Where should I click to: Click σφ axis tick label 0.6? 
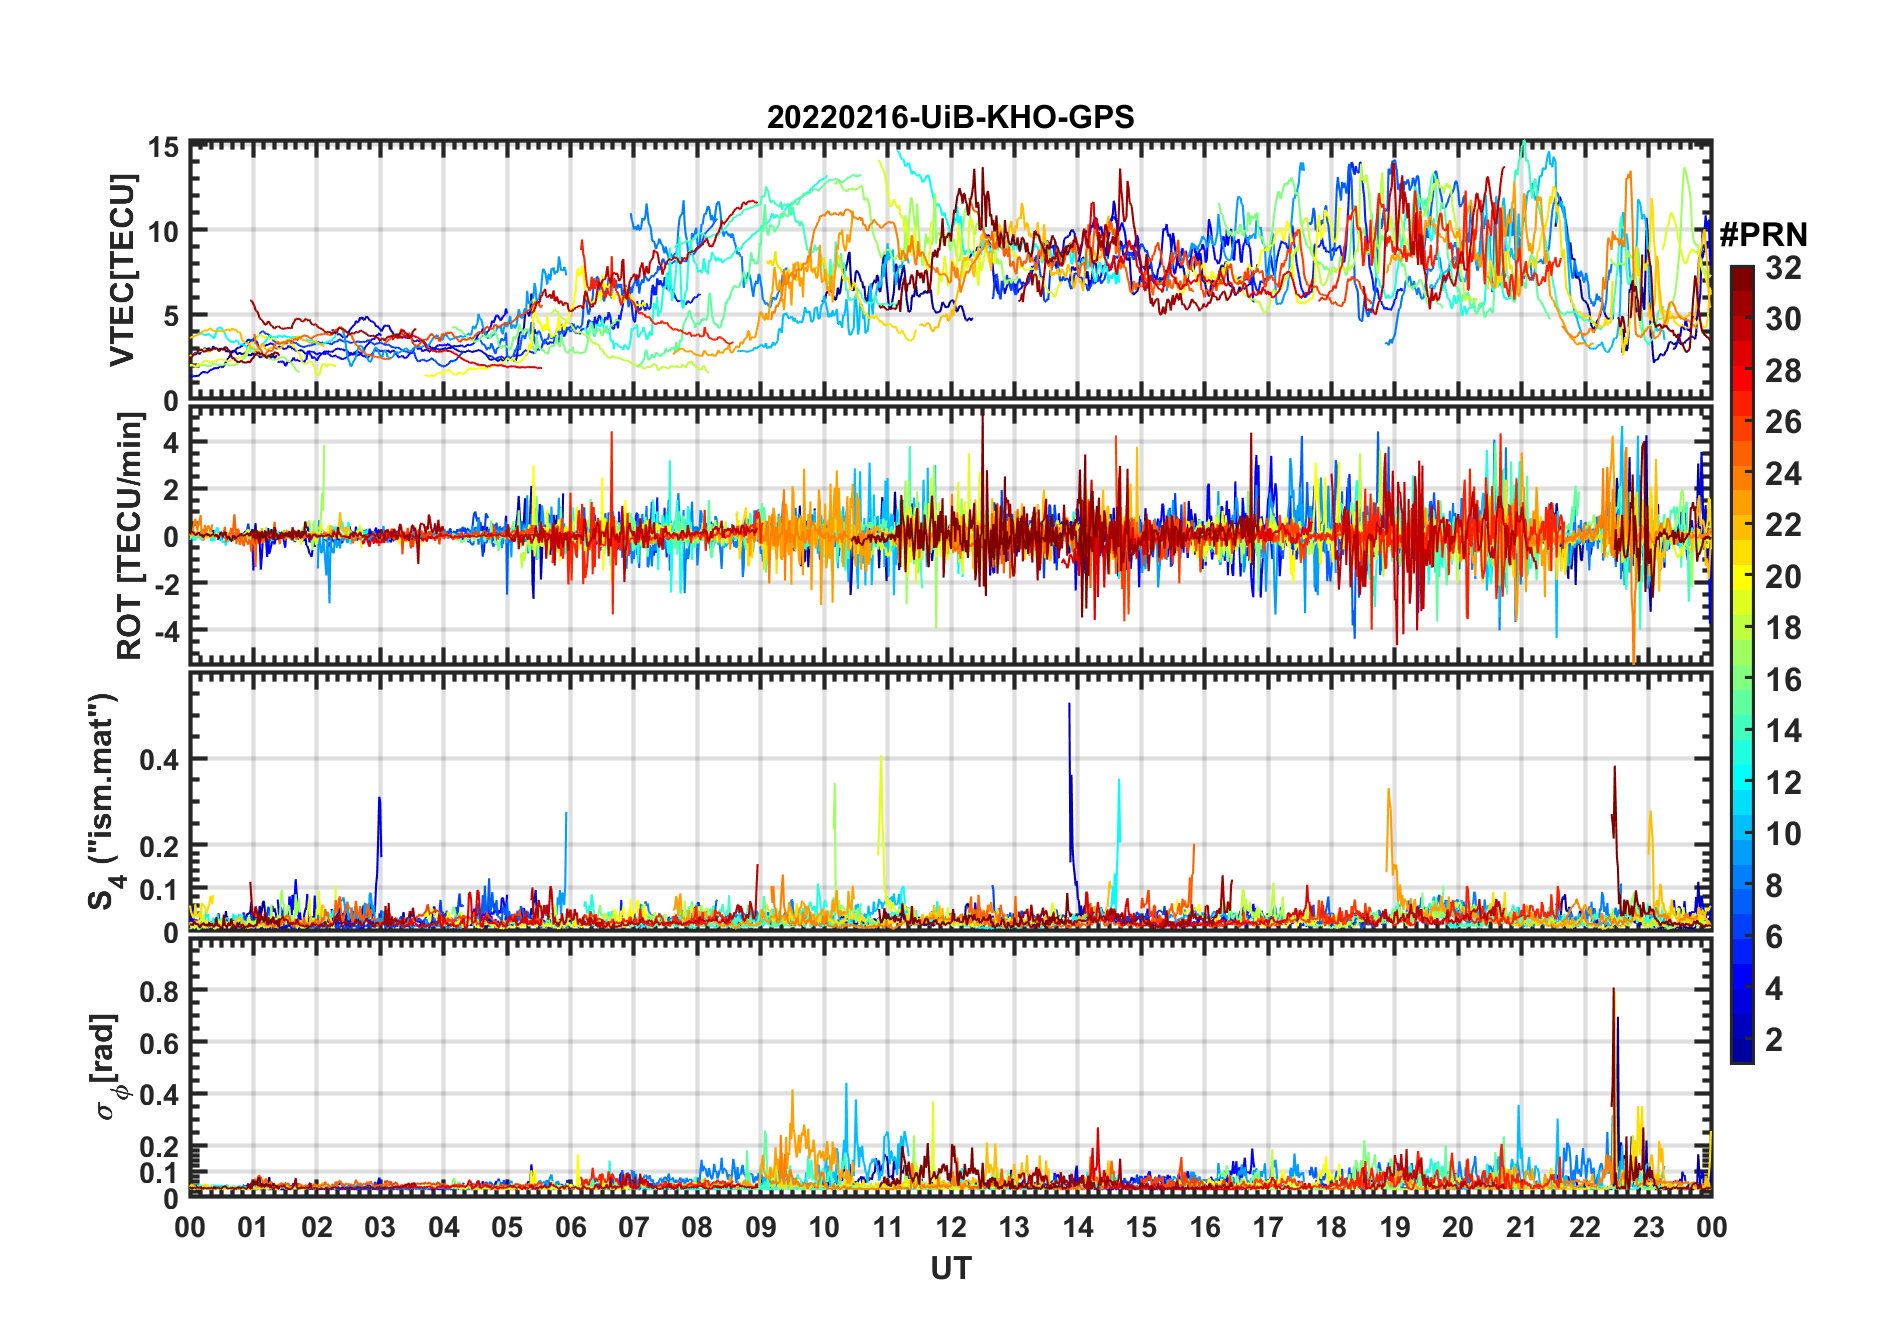click(160, 1043)
